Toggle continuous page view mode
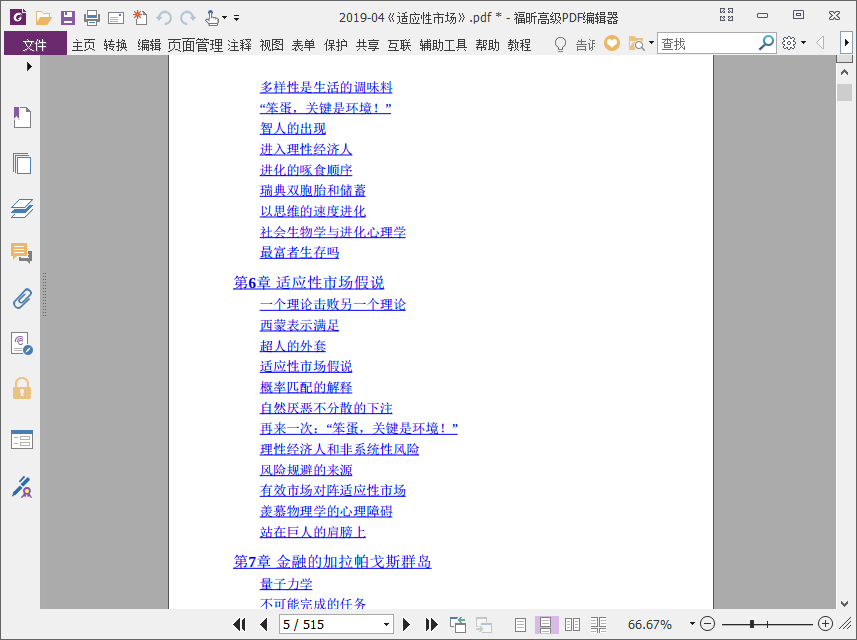The image size is (857, 640). pos(545,624)
